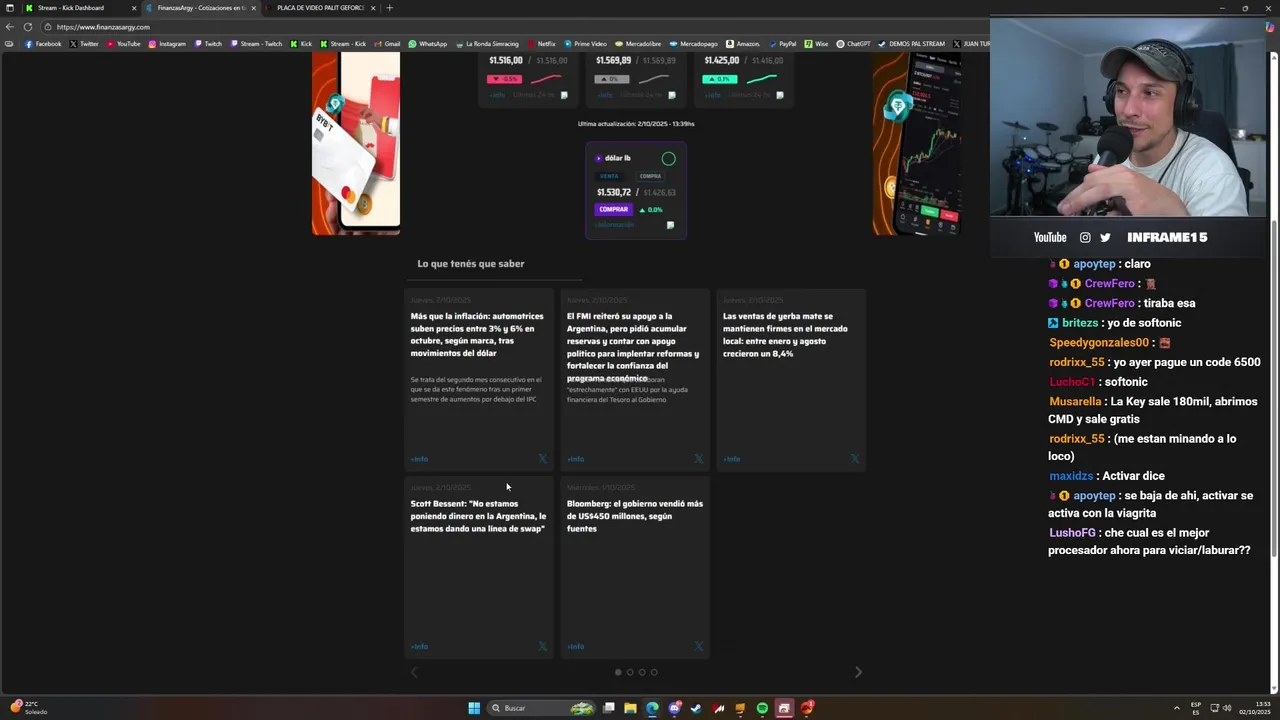The image size is (1280, 720).
Task: Share the Scott Bessent news card on X
Action: point(542,646)
